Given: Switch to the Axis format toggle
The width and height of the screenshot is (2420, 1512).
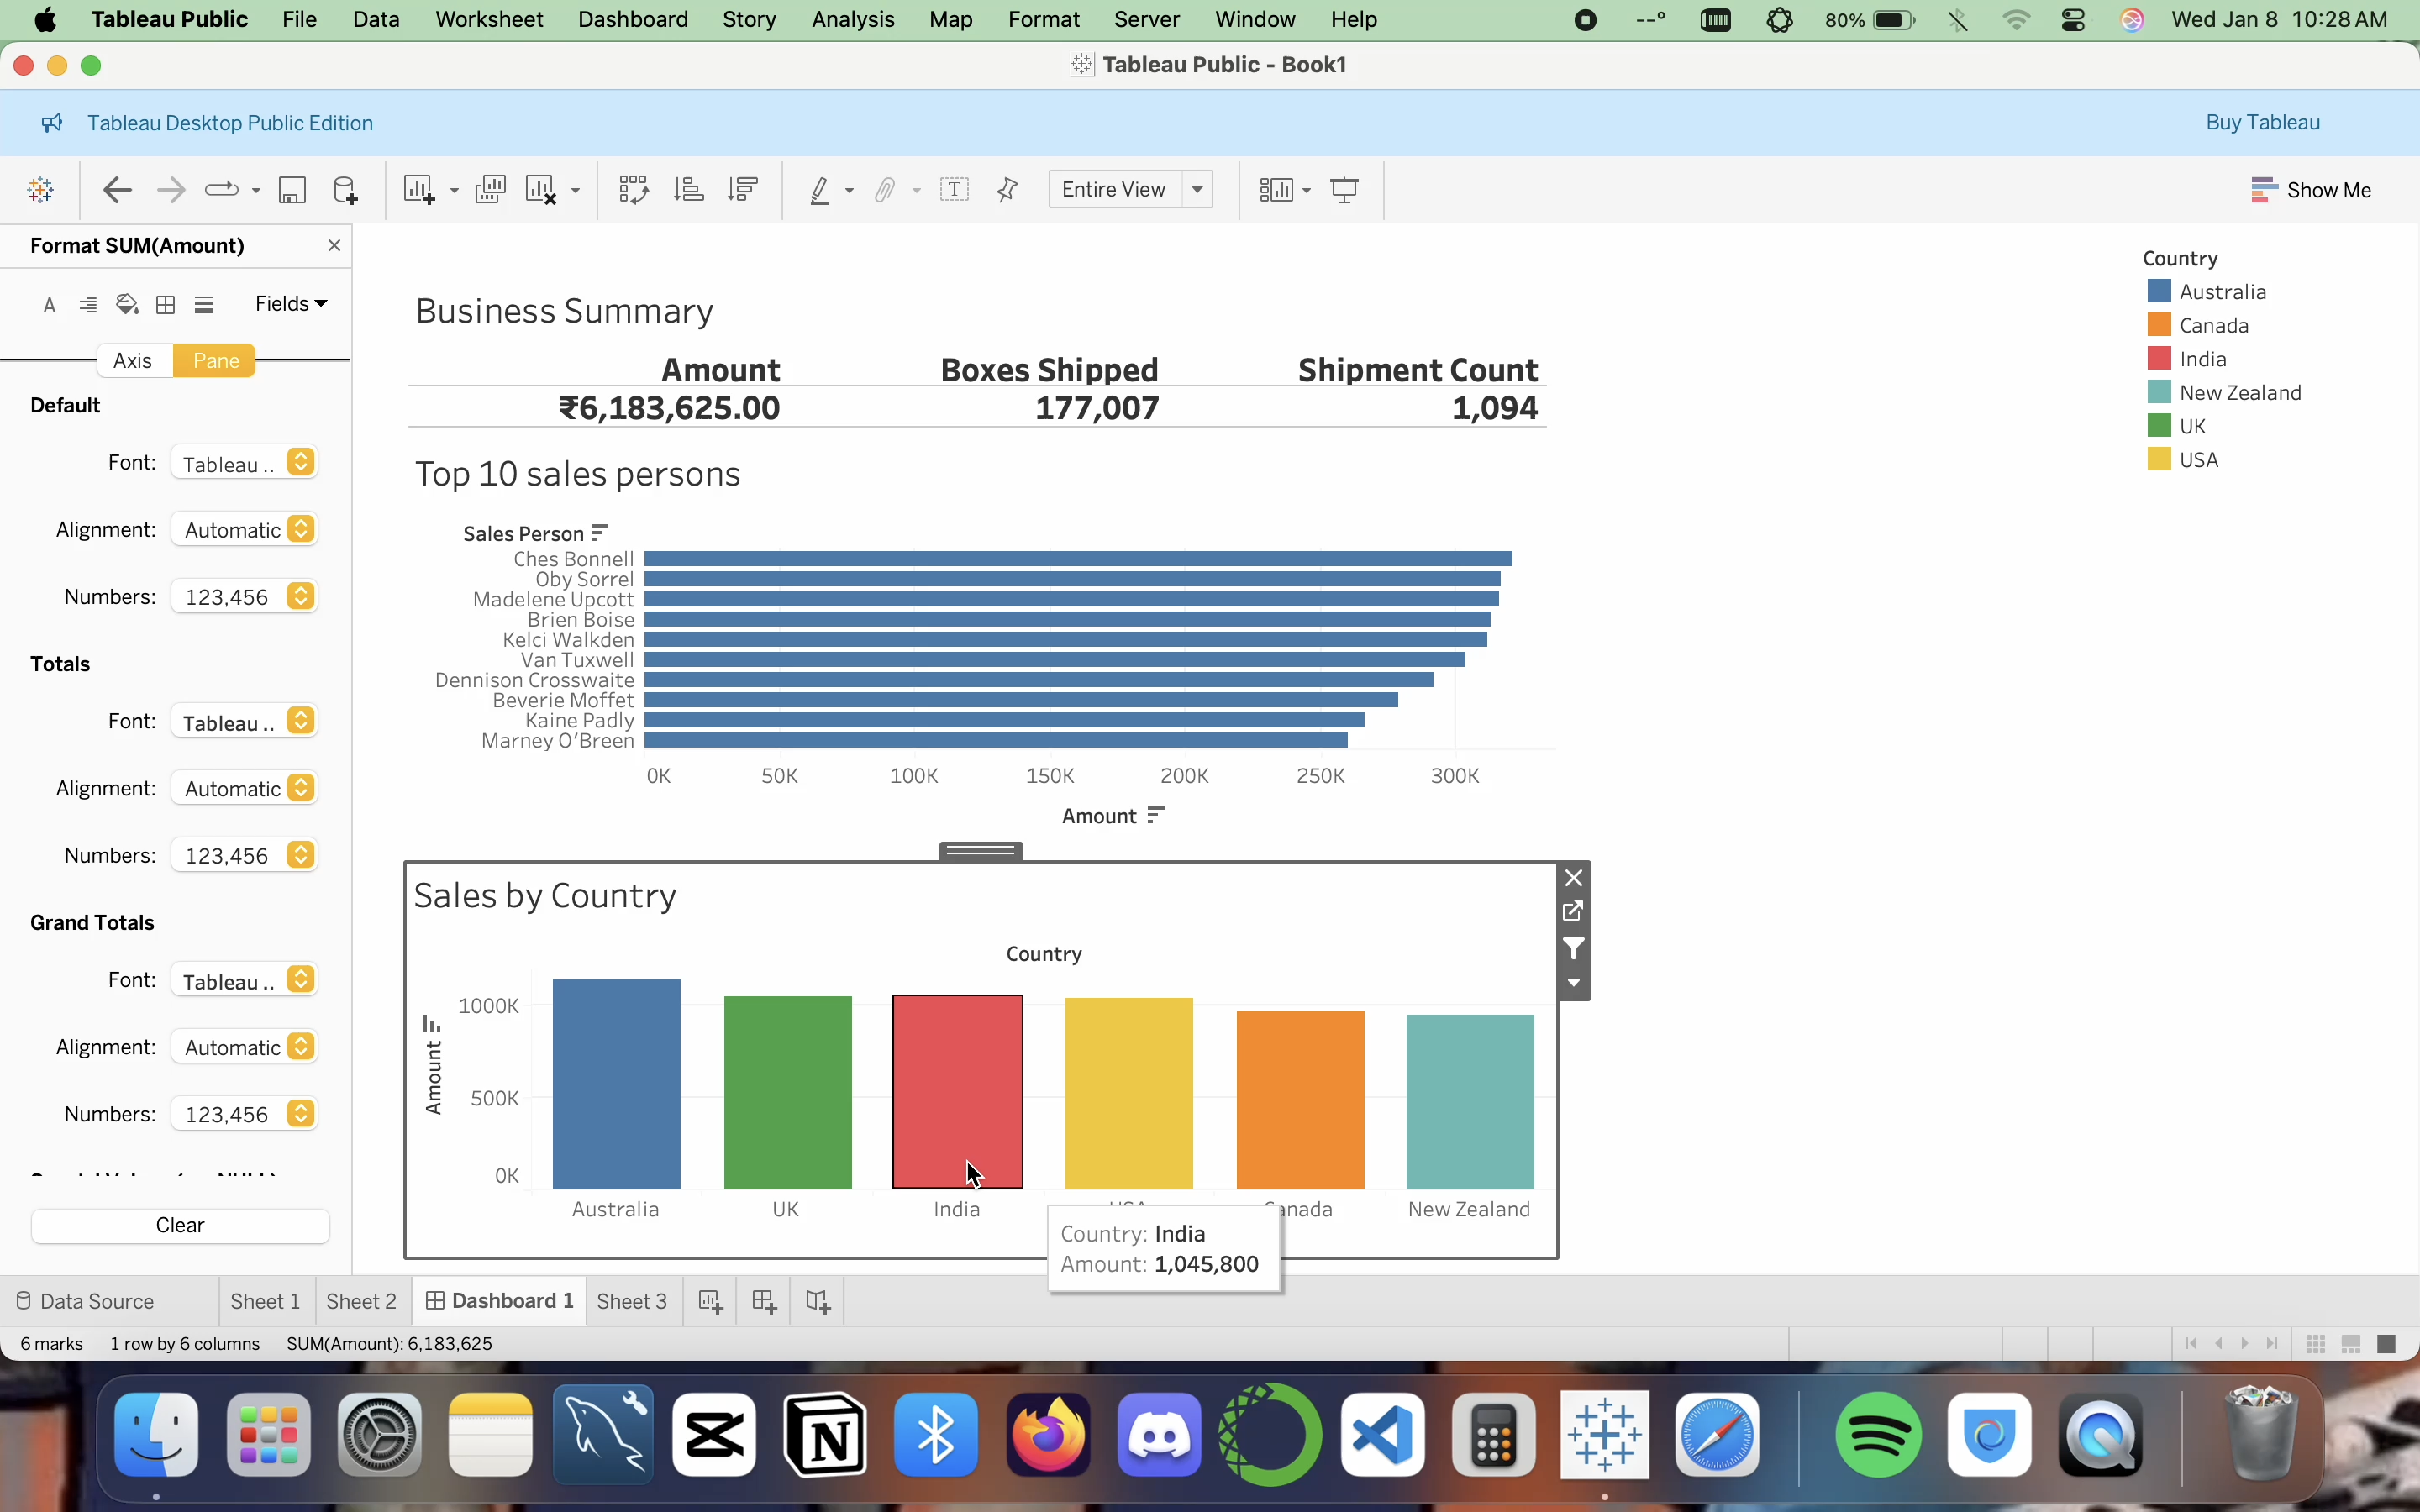Looking at the screenshot, I should (x=133, y=360).
